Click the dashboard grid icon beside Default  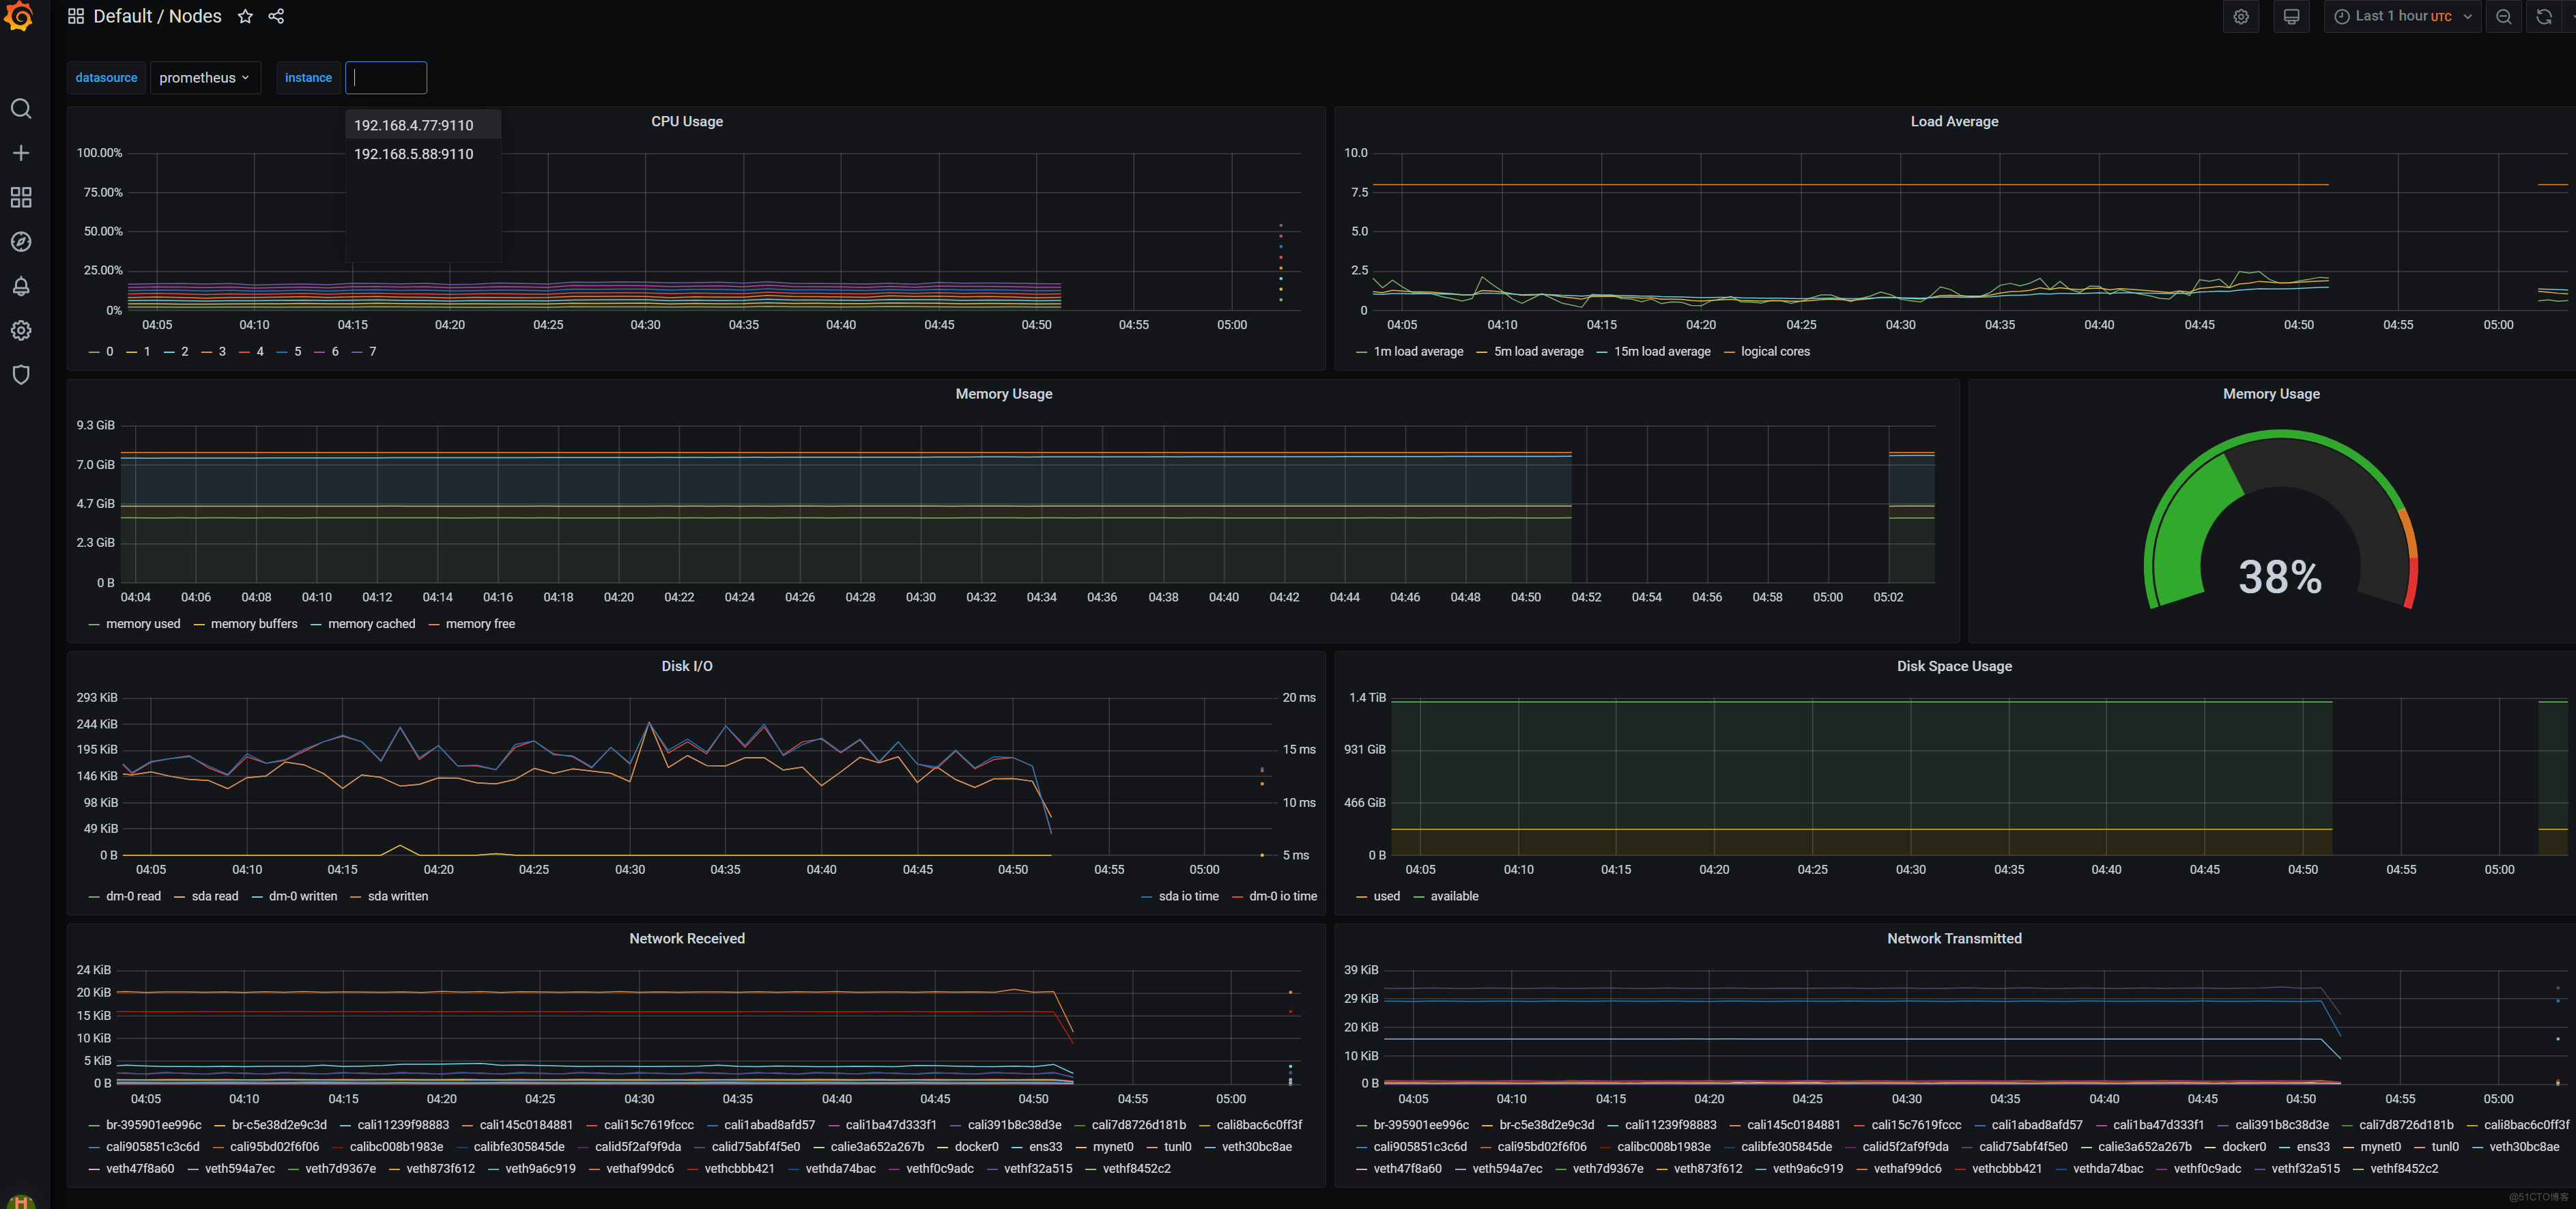click(x=76, y=16)
